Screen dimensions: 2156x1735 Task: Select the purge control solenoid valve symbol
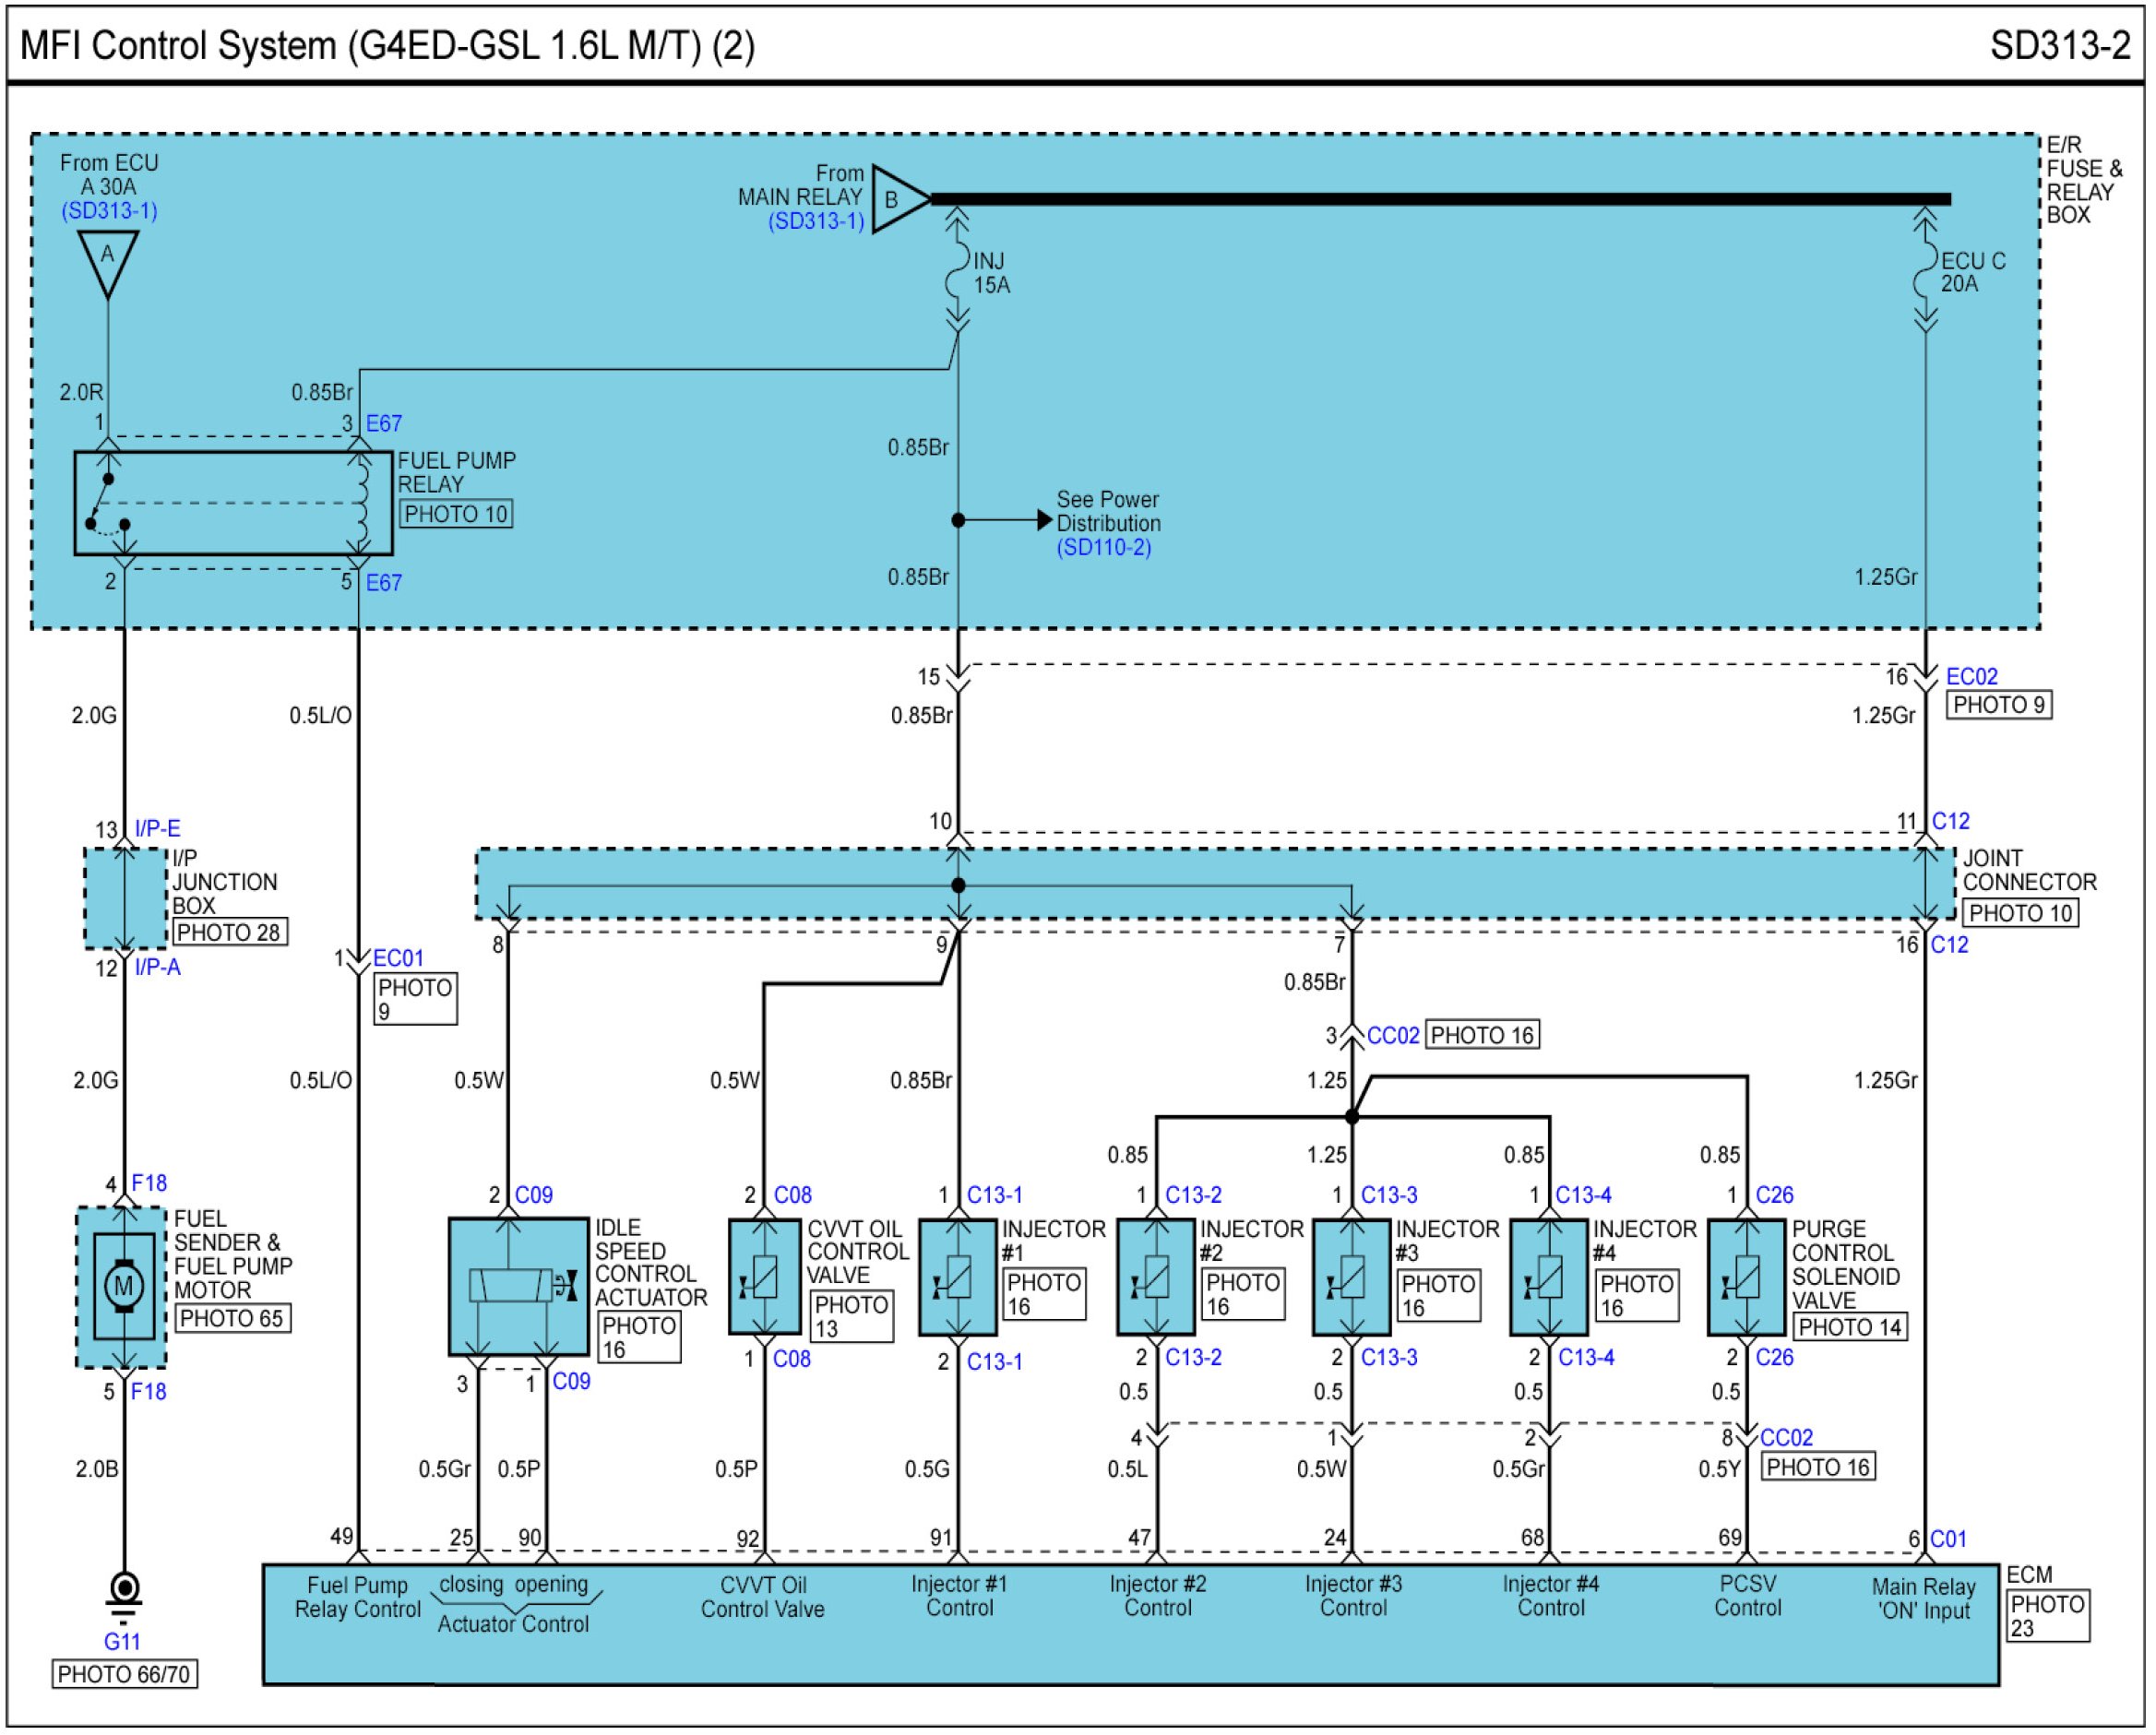pyautogui.click(x=1746, y=1278)
